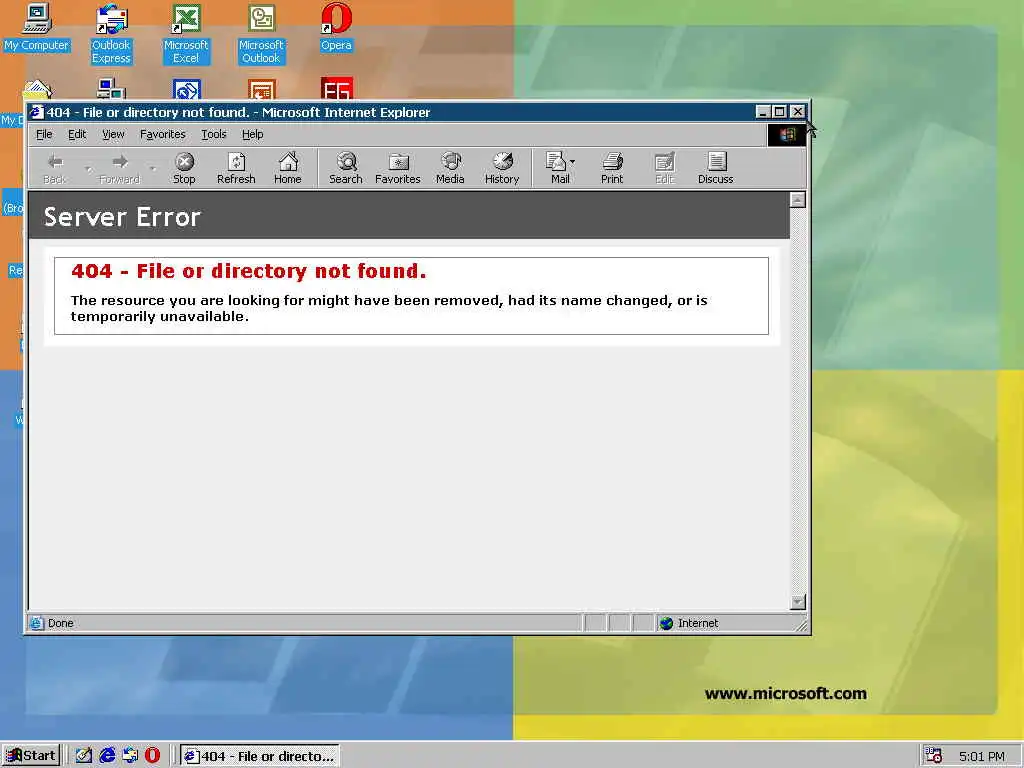Open the Mail button dropdown arrow
The width and height of the screenshot is (1024, 768).
point(573,161)
